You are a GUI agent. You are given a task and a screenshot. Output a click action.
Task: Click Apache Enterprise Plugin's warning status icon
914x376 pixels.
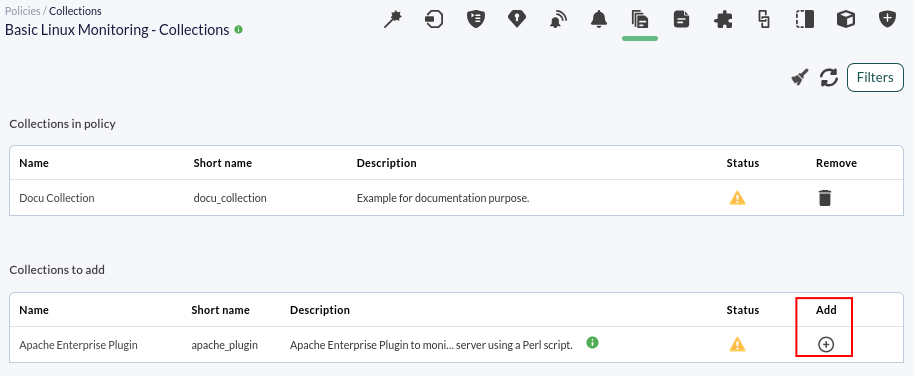pos(737,345)
